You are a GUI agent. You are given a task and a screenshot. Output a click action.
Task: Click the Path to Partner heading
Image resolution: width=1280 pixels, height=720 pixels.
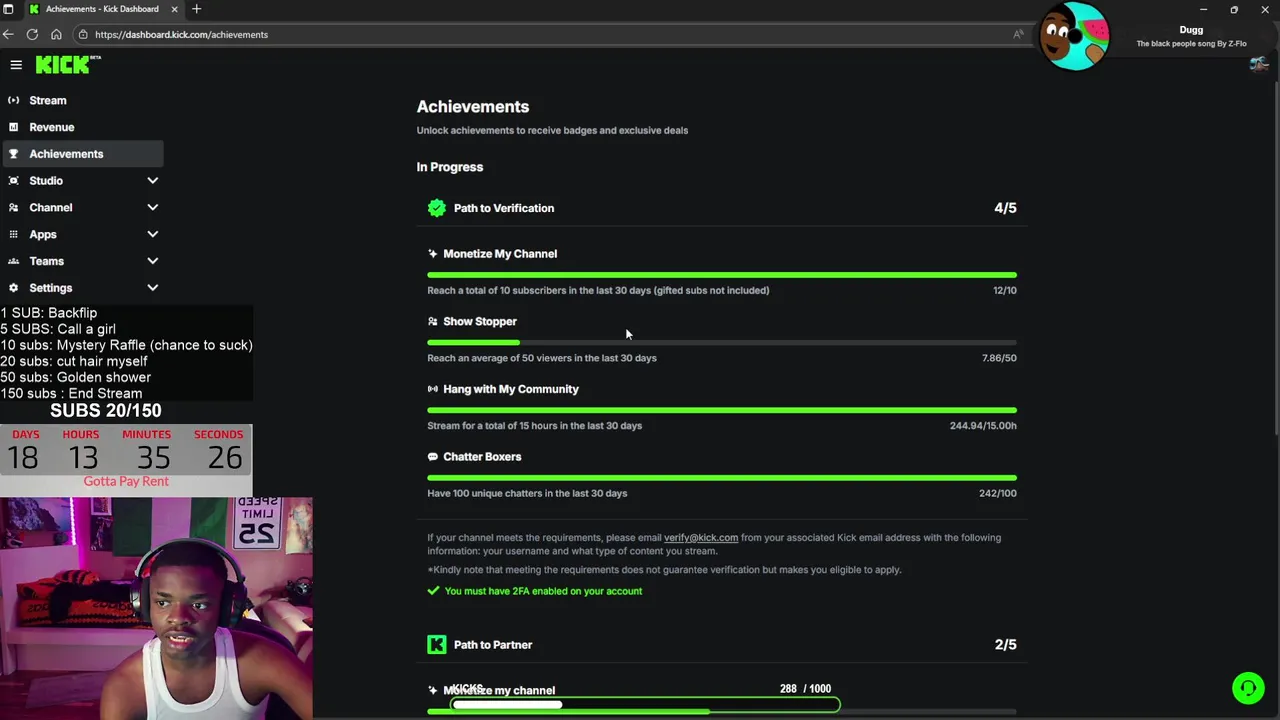(x=493, y=645)
